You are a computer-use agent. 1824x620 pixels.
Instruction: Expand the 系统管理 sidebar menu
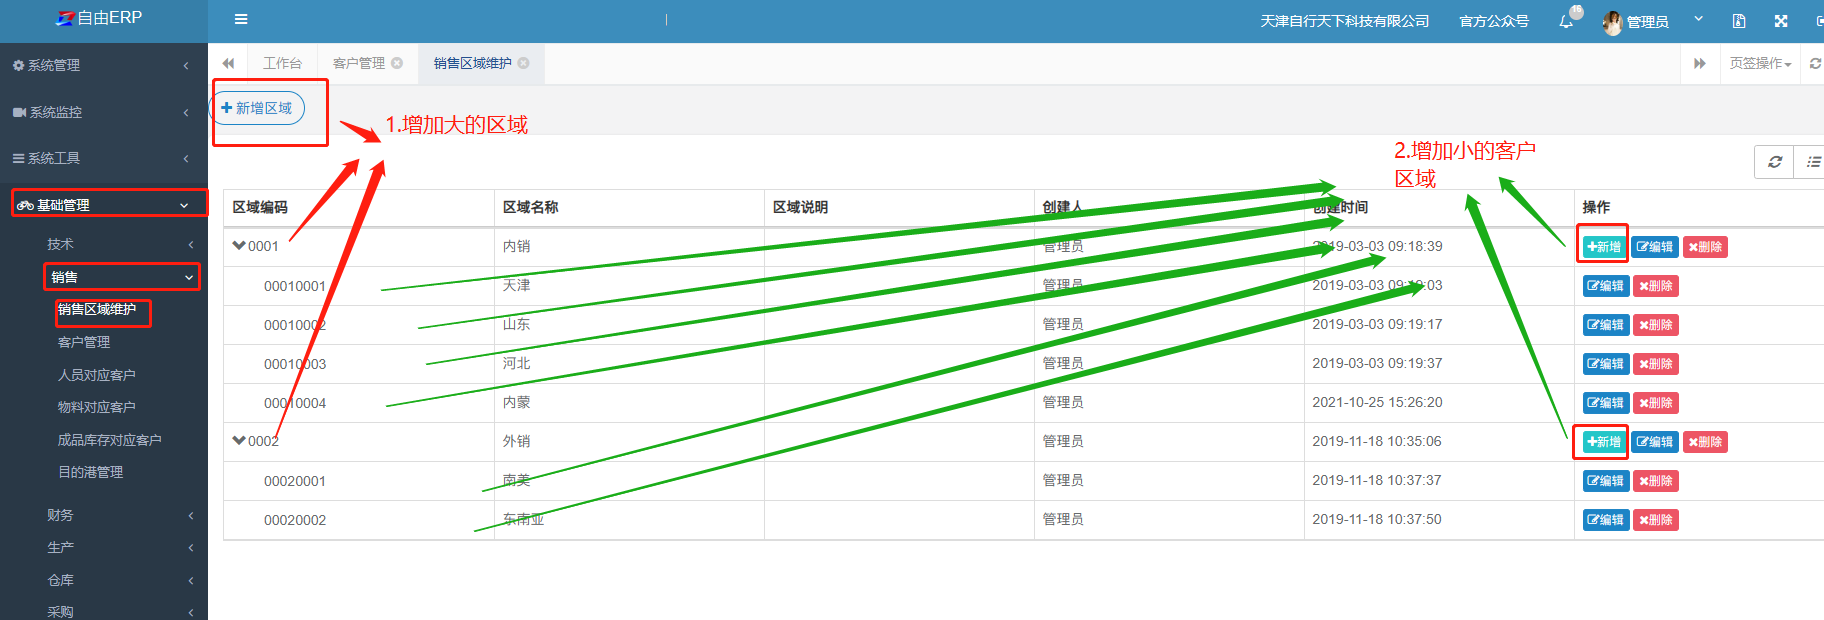pos(100,65)
